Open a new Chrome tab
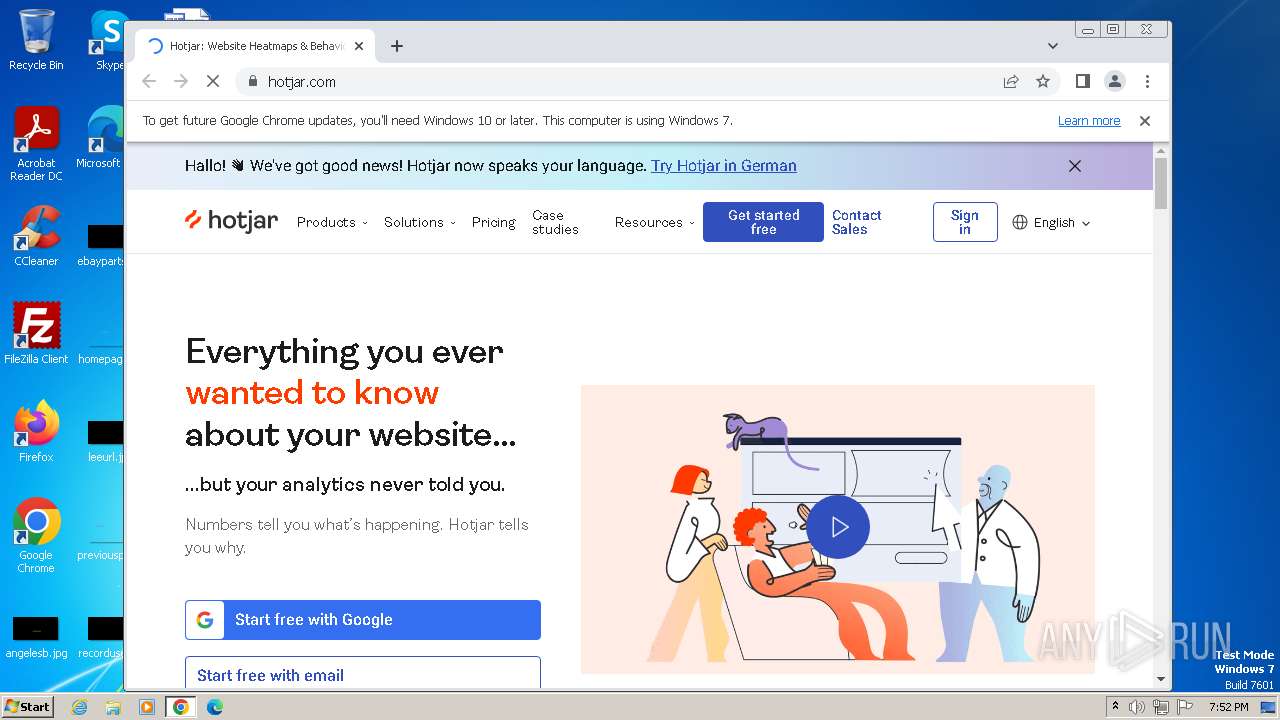Viewport: 1280px width, 720px height. pos(397,46)
